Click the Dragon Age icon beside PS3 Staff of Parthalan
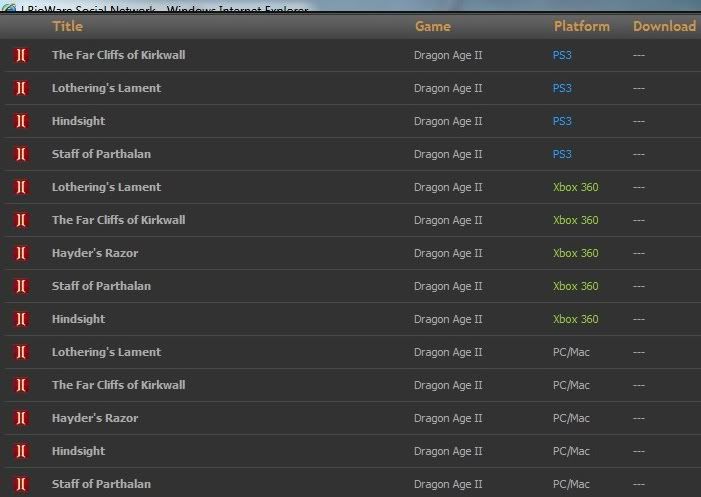The image size is (701, 497). click(21, 154)
